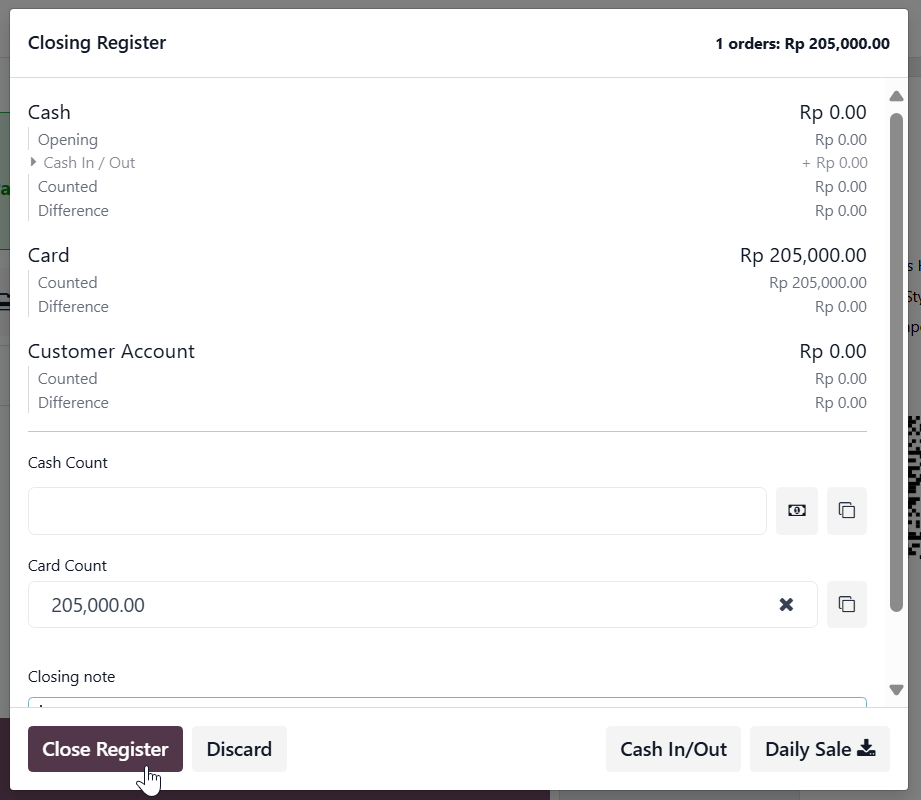Expand the Cash In / Out details
Viewport: 921px width, 800px height.
point(33,162)
